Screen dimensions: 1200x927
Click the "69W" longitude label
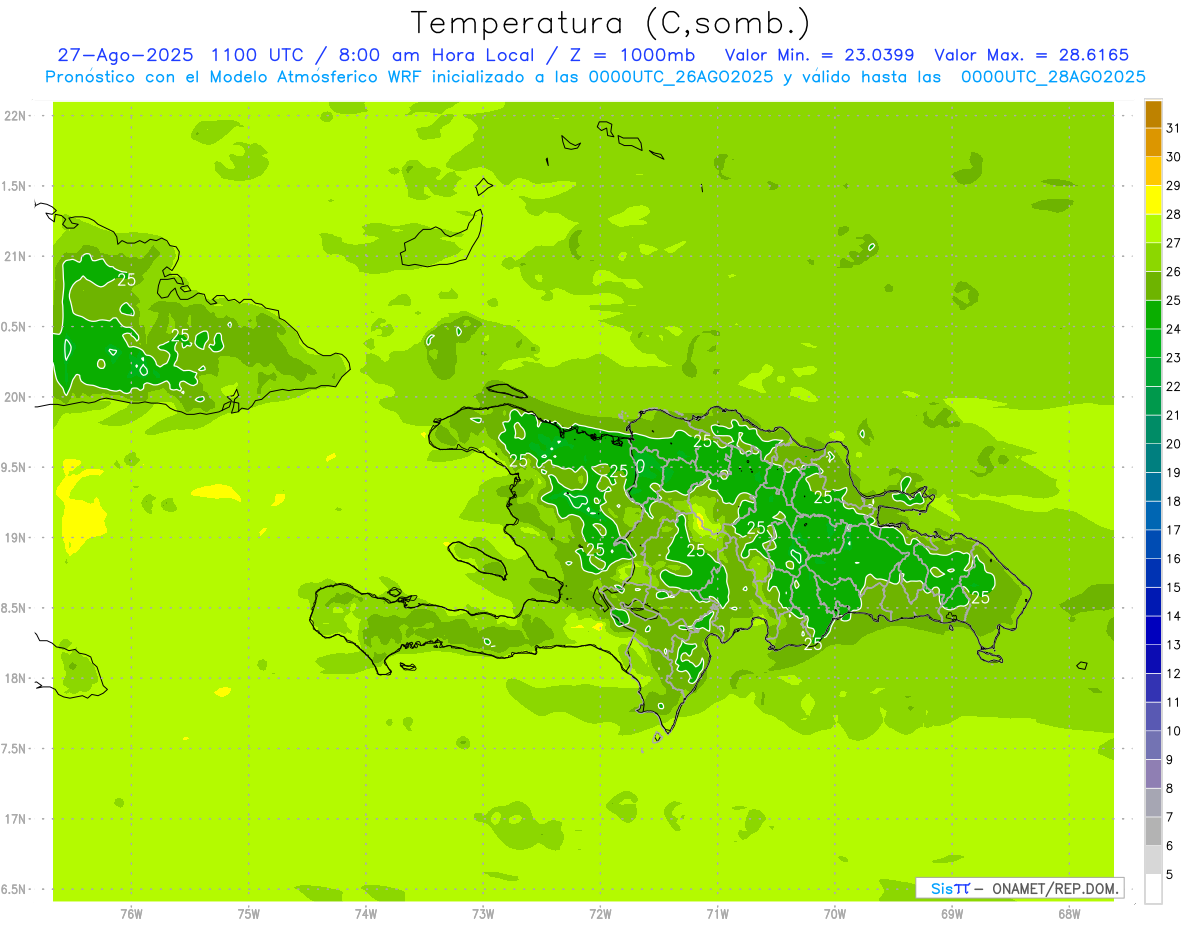952,913
